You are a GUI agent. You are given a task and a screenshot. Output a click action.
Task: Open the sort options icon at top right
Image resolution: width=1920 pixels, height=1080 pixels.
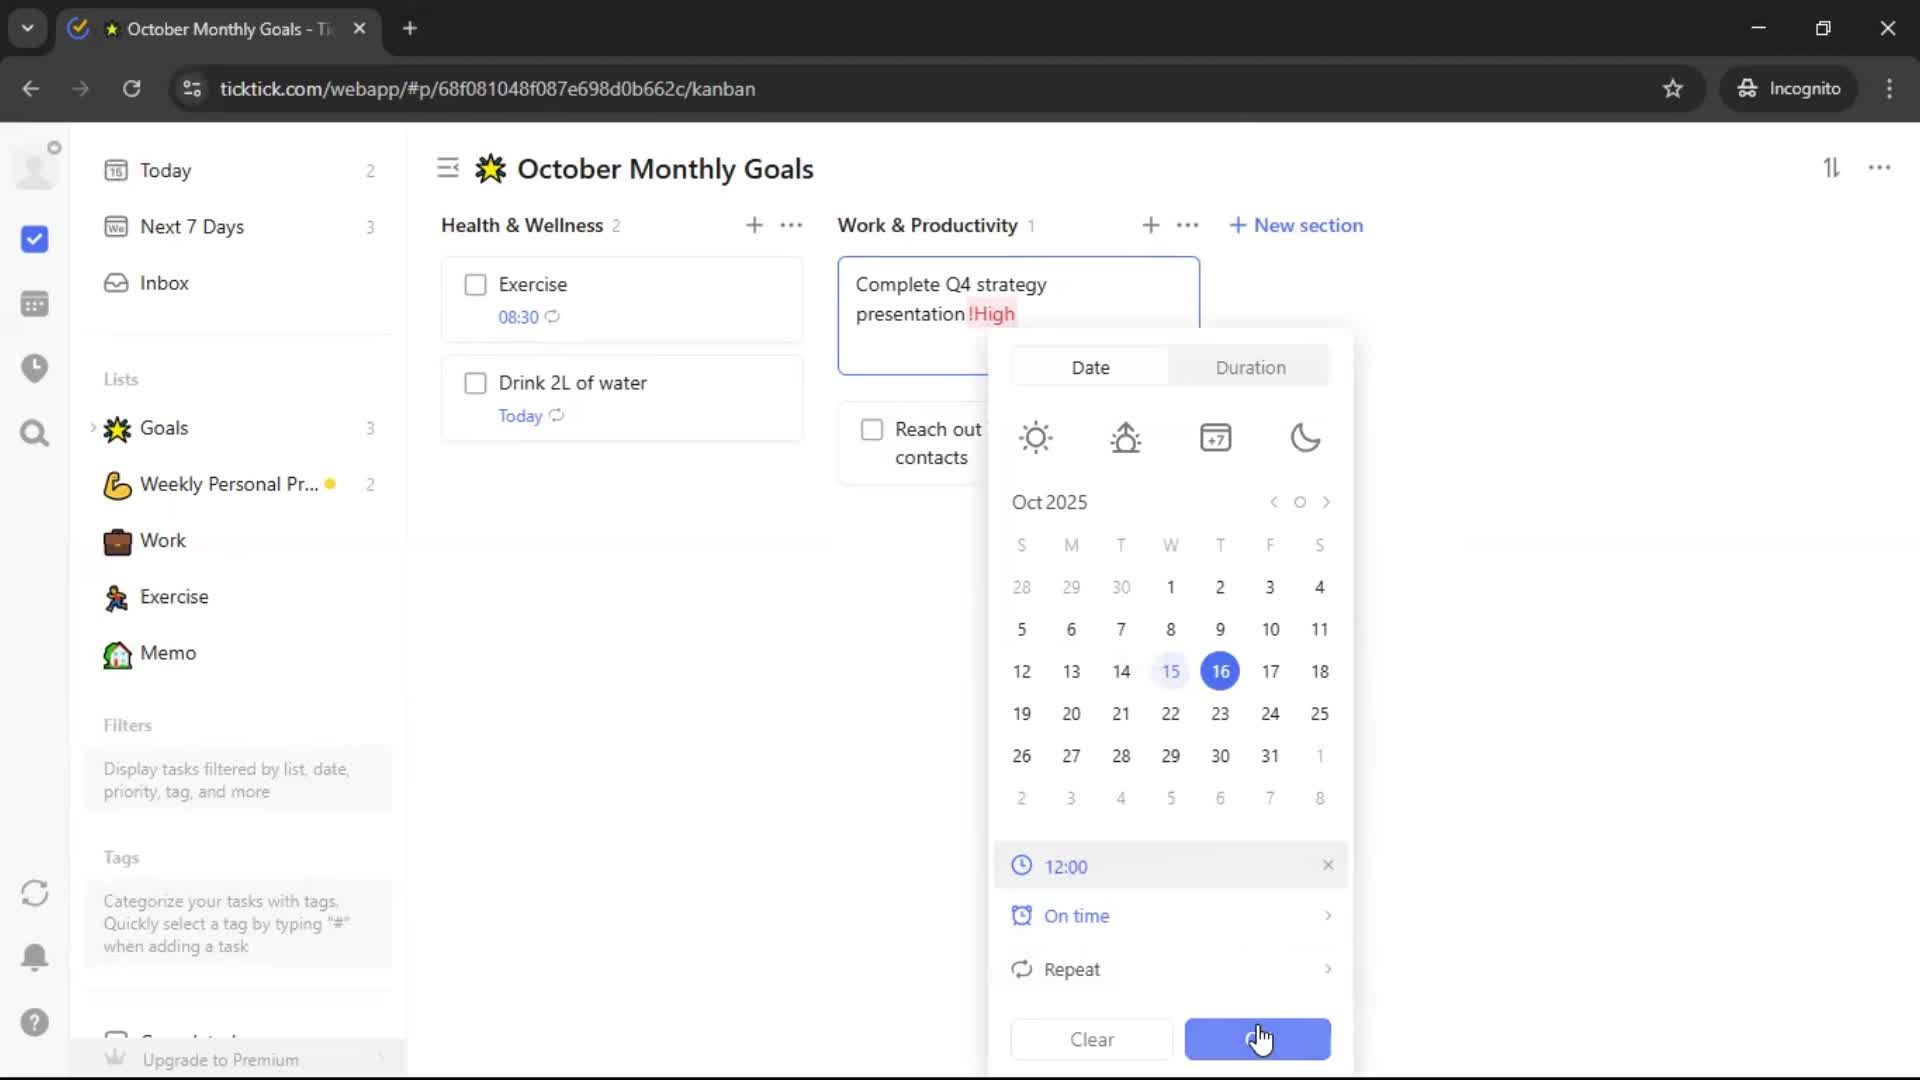tap(1831, 168)
